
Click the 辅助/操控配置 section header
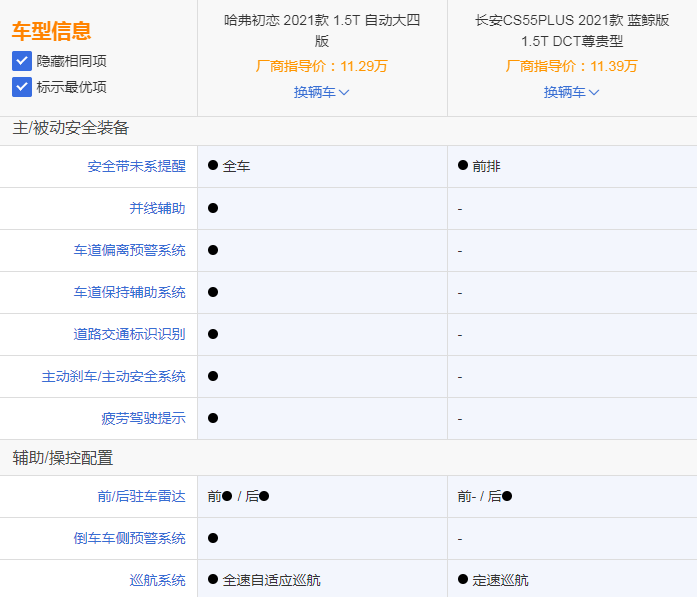pyautogui.click(x=63, y=458)
